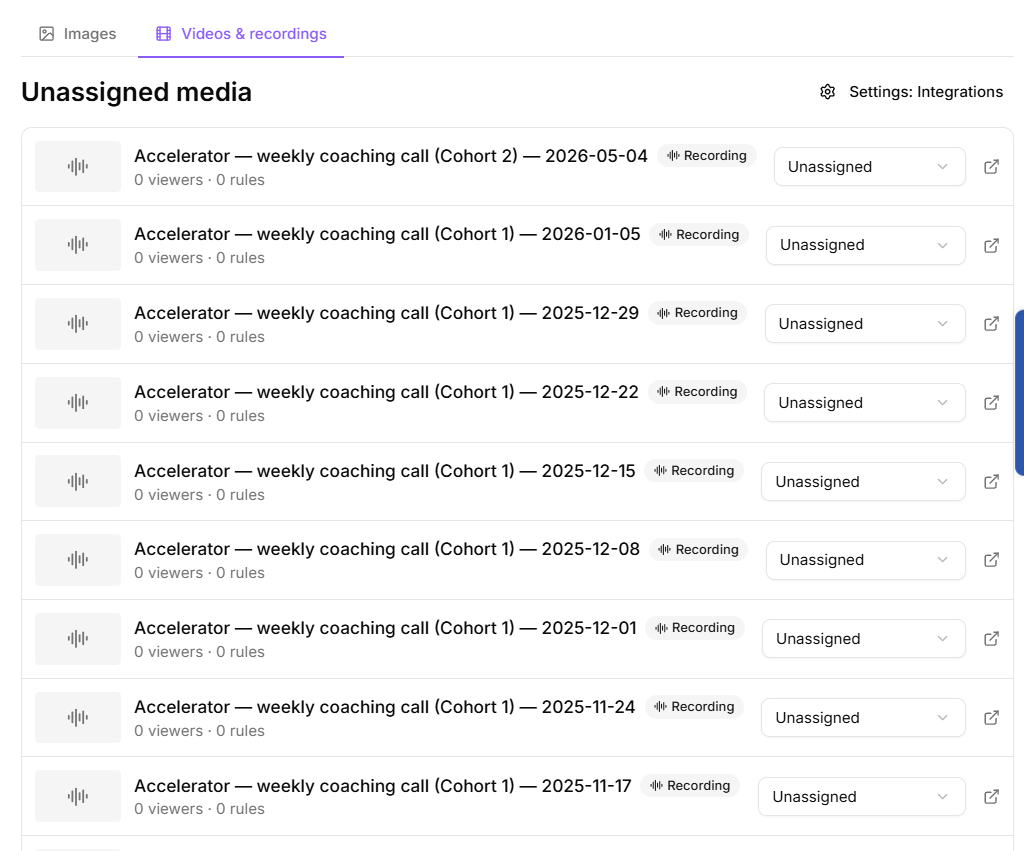Open the Cohort 1 call titled 2025-12-29
1024x851 pixels.
(387, 313)
